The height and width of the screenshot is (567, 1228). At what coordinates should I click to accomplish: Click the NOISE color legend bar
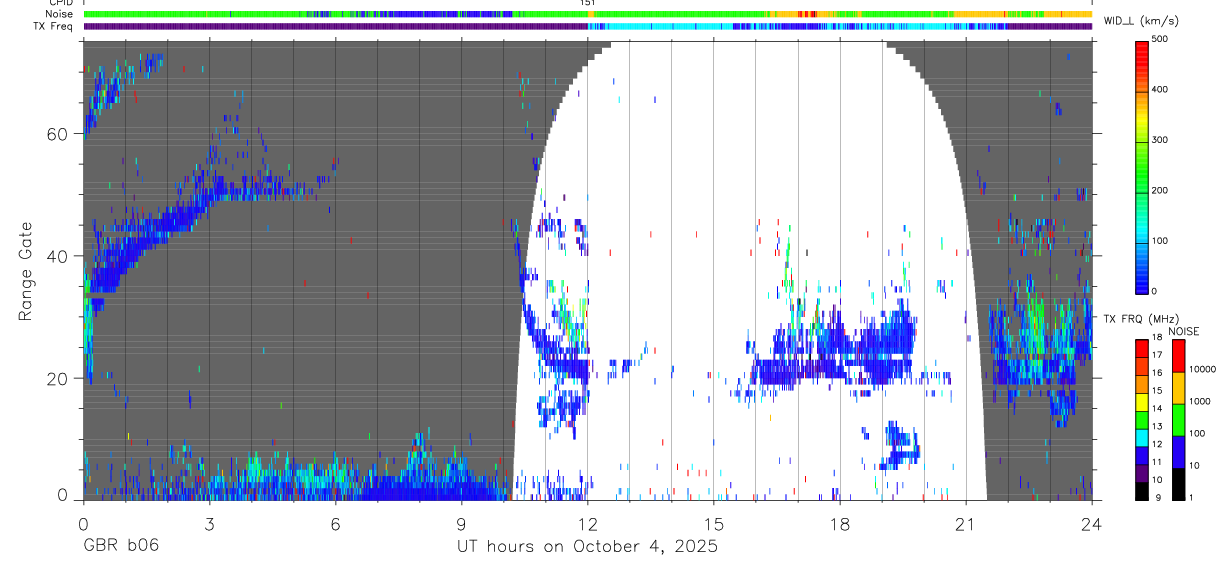[1179, 419]
